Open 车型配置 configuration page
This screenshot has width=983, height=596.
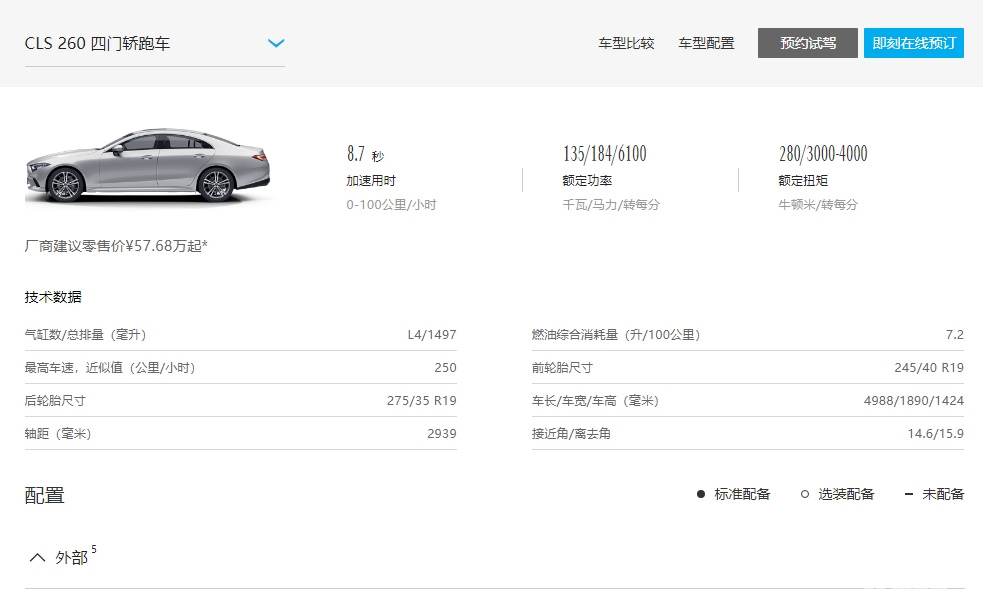[705, 43]
